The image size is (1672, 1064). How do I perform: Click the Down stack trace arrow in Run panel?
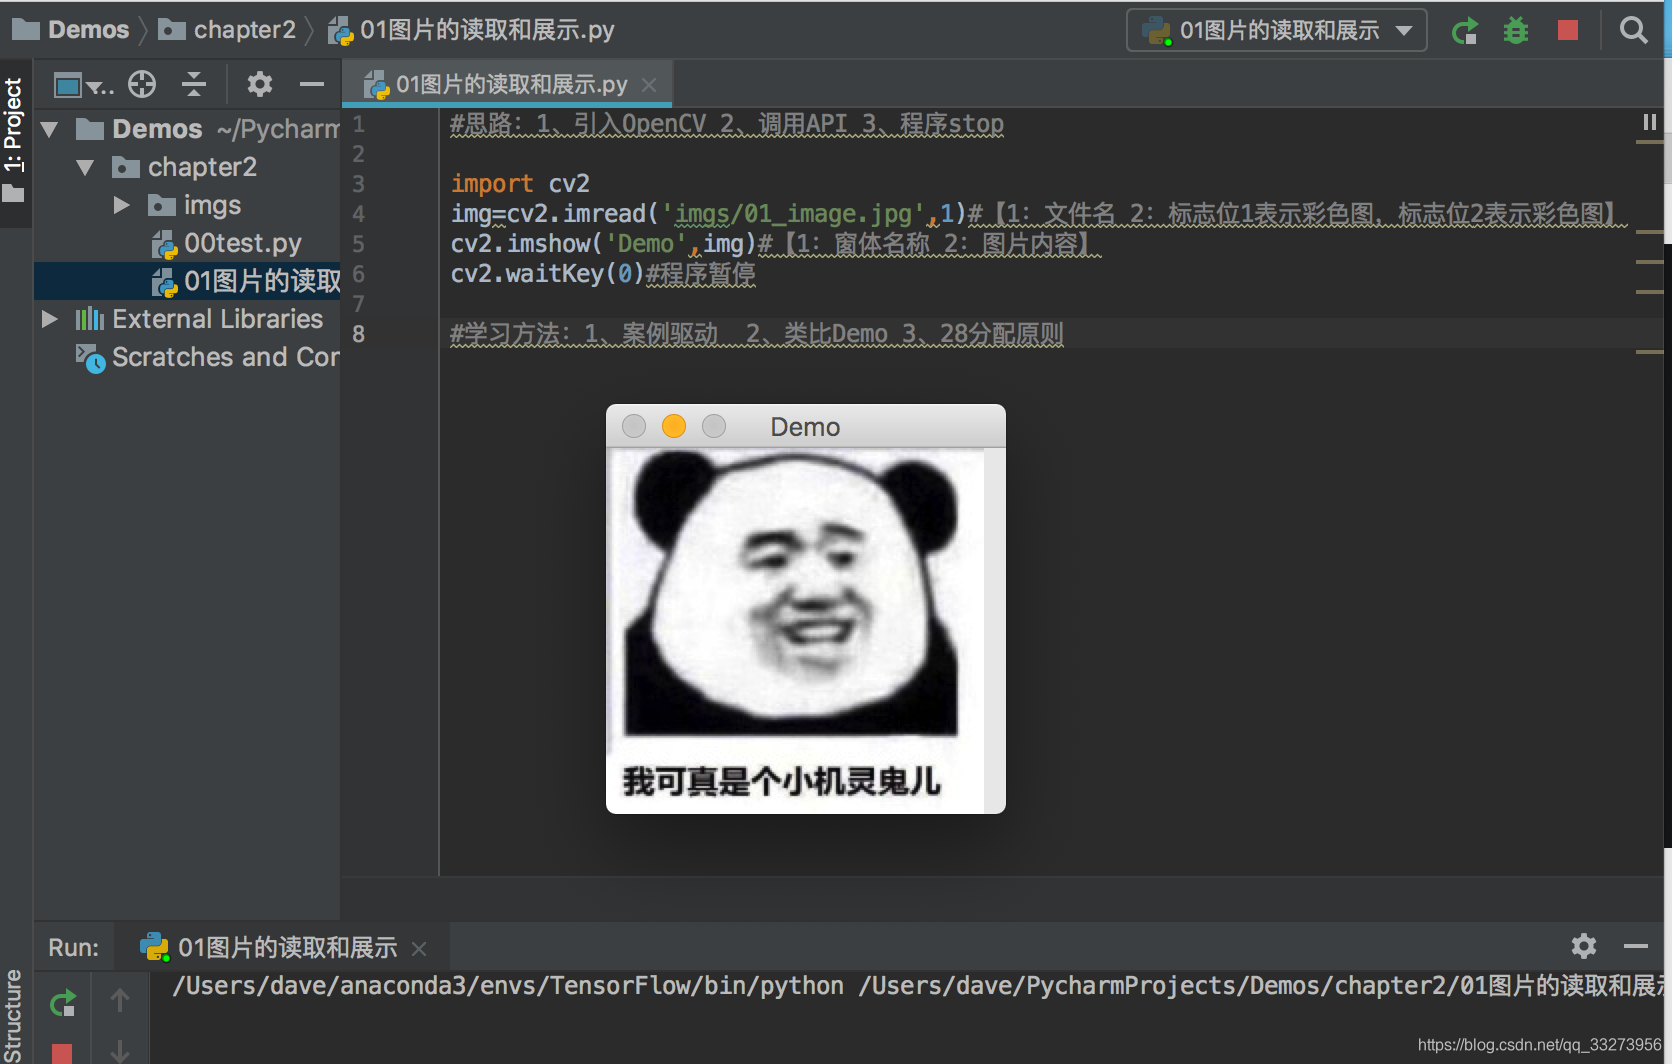pyautogui.click(x=120, y=1050)
